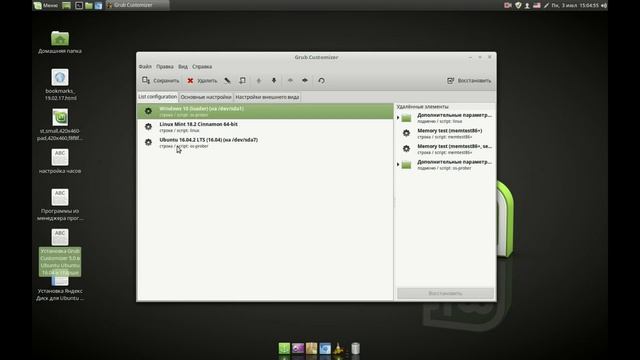Screen dimensions: 640x360
Task: Switch to Настройки внешнего вида tab
Action: click(x=267, y=97)
